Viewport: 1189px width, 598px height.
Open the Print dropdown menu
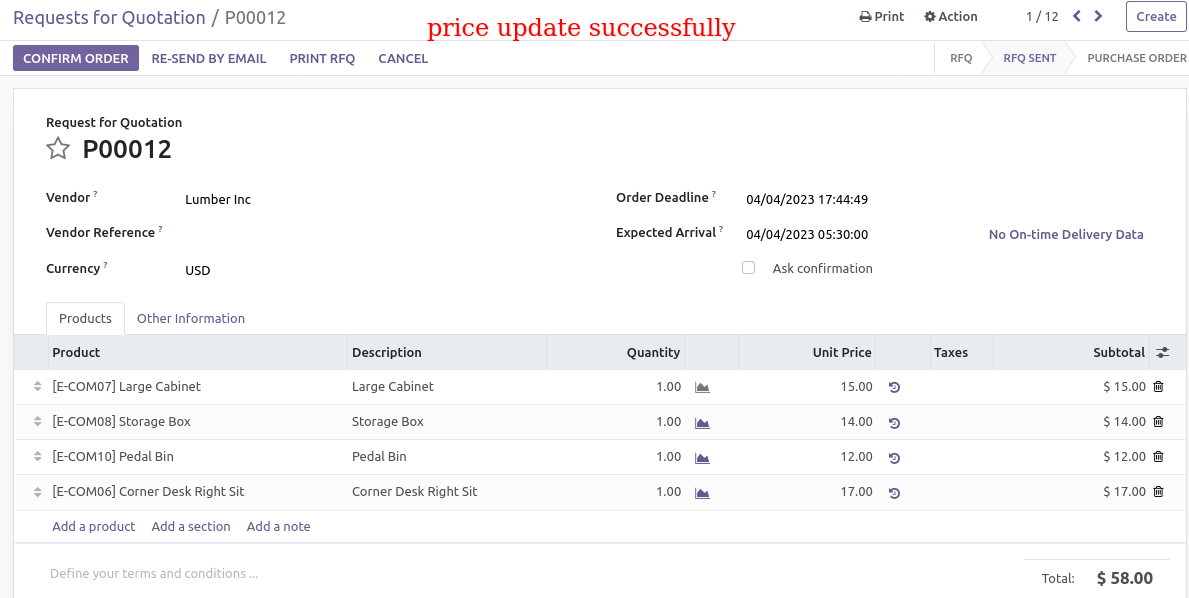click(881, 17)
